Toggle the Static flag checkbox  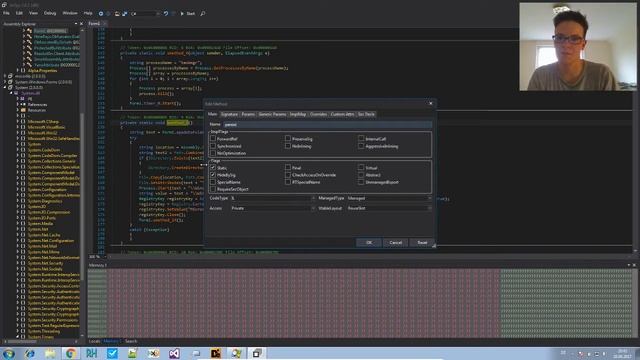[213, 168]
